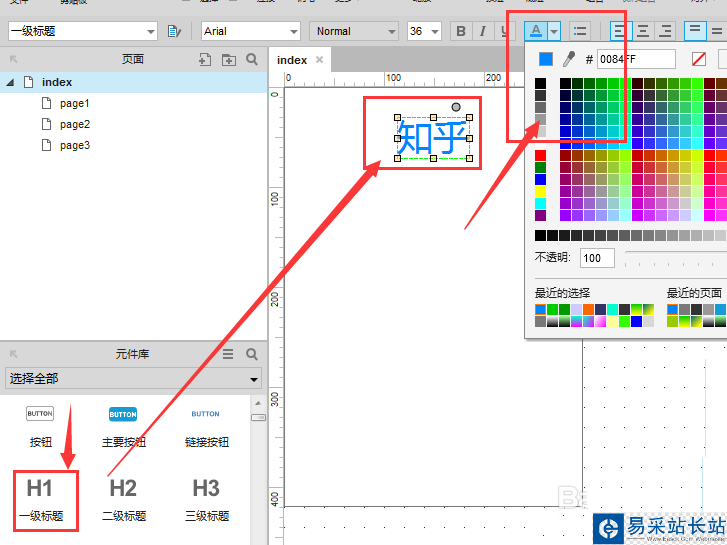Search widgets in the 元件库 panel
The width and height of the screenshot is (727, 545).
click(x=252, y=354)
